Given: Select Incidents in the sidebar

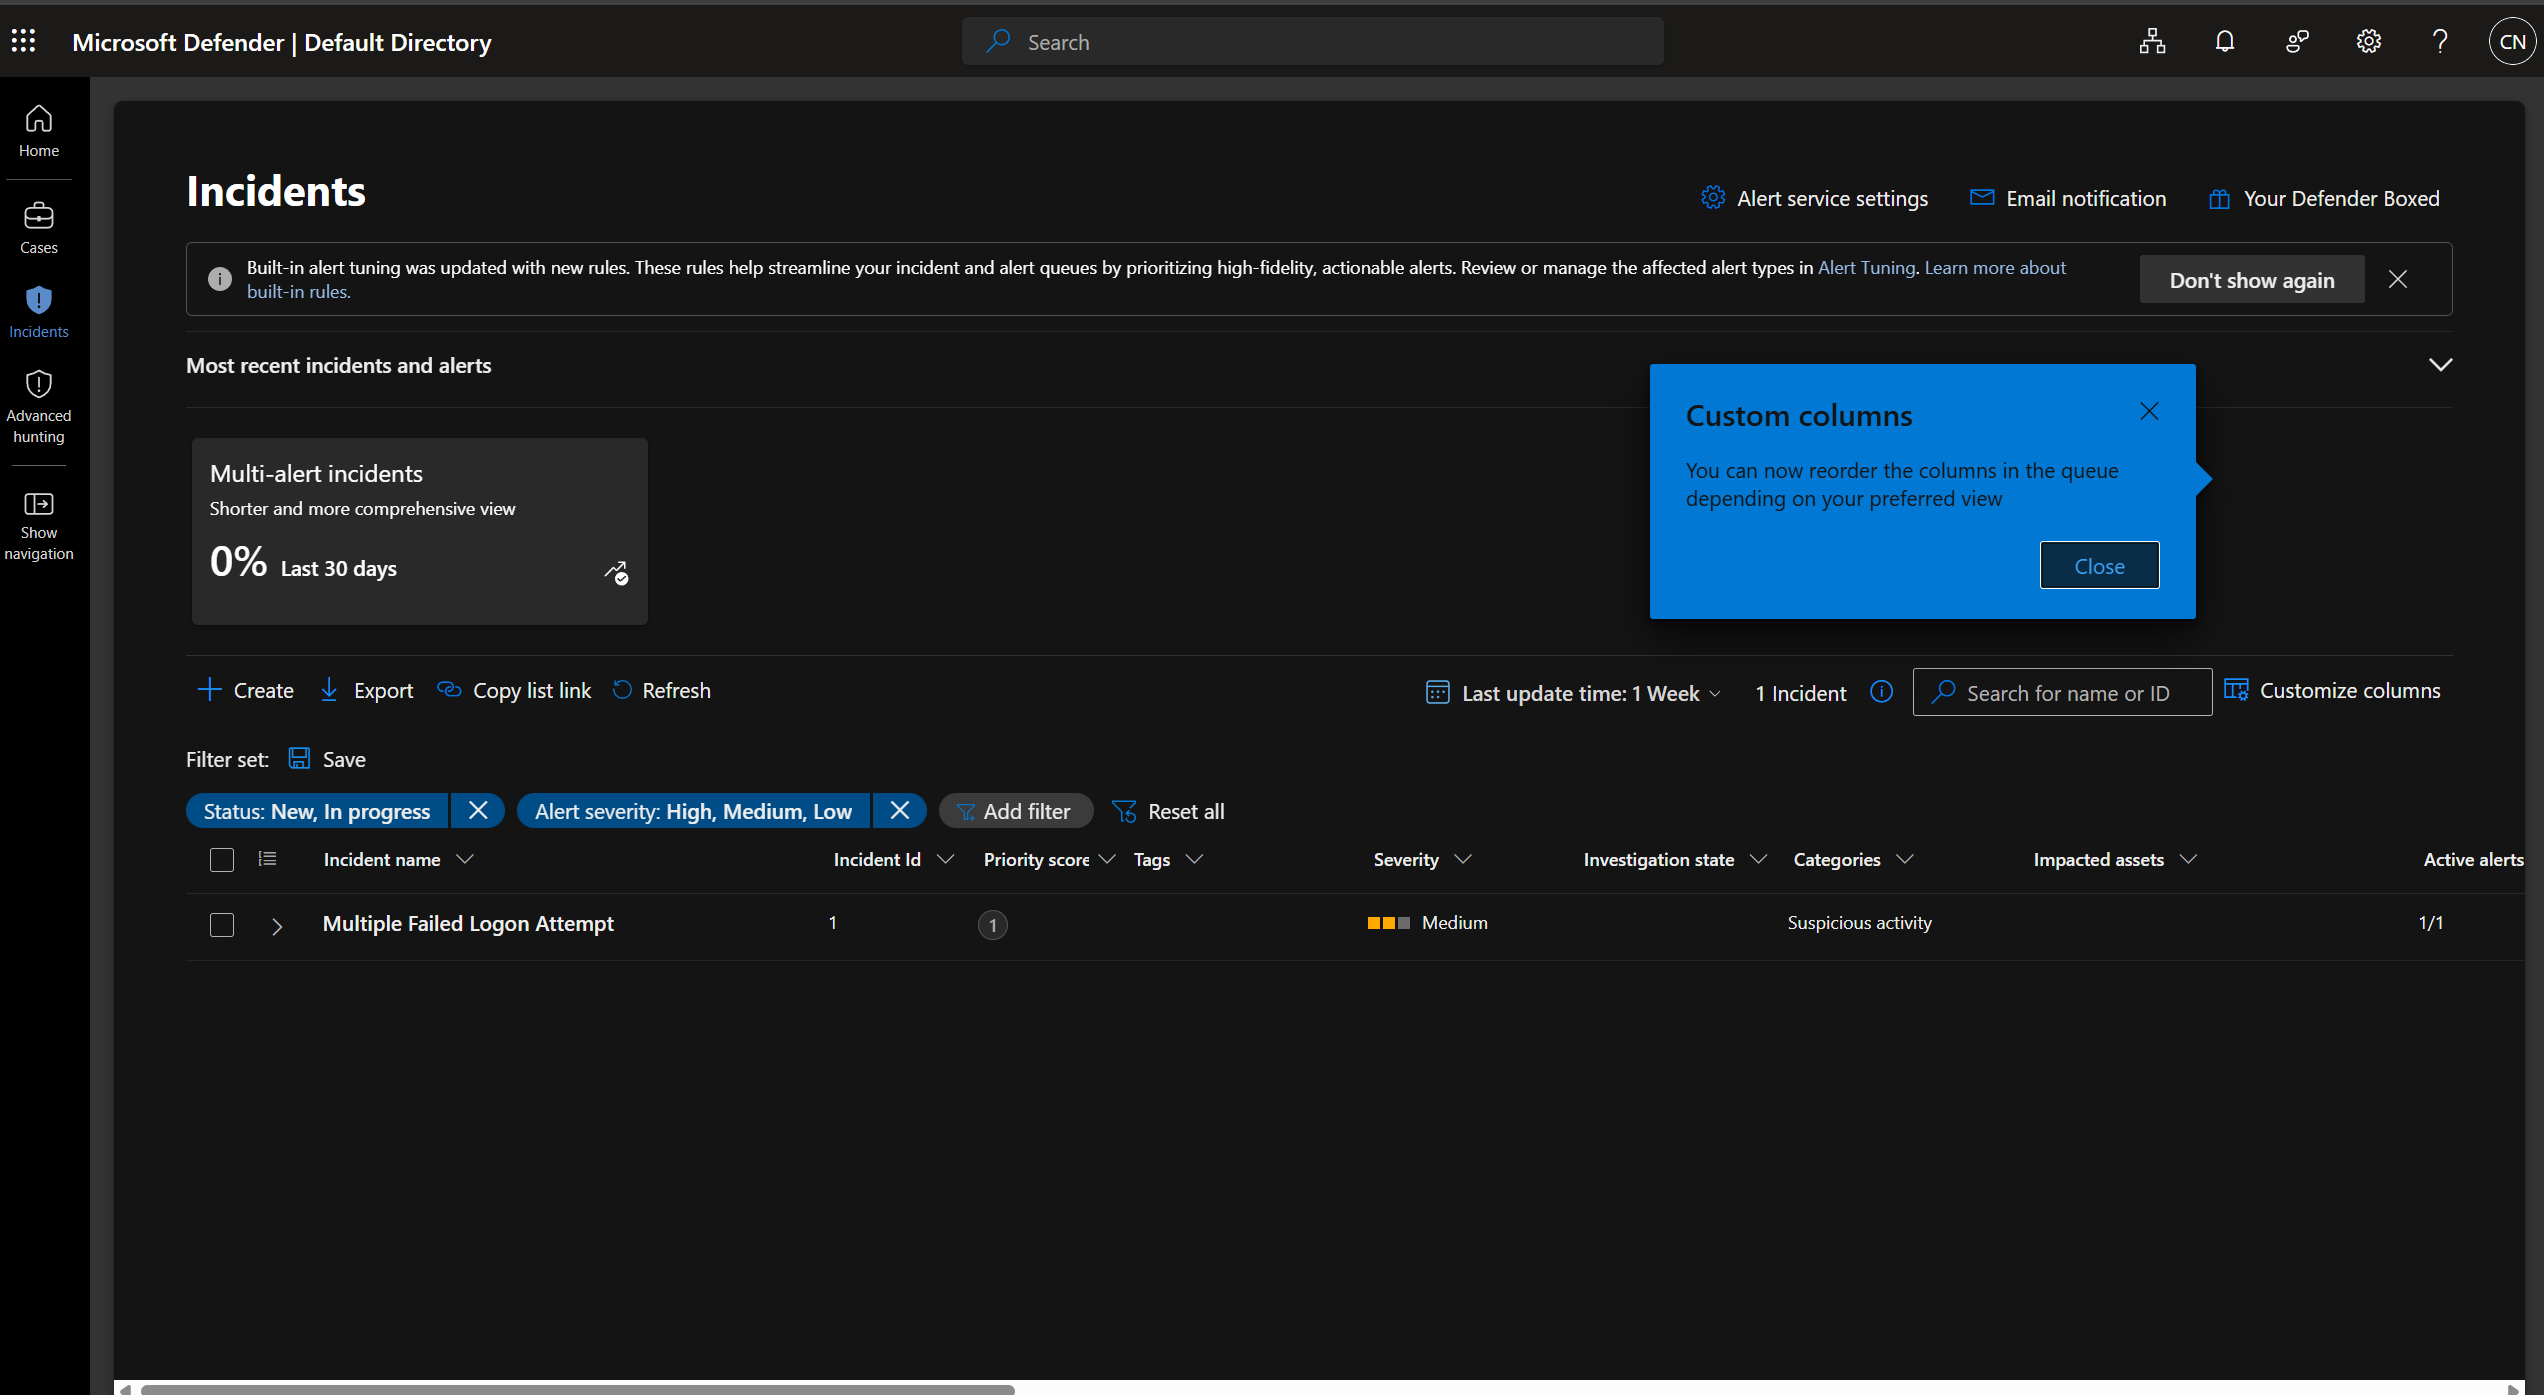Looking at the screenshot, I should [x=39, y=312].
